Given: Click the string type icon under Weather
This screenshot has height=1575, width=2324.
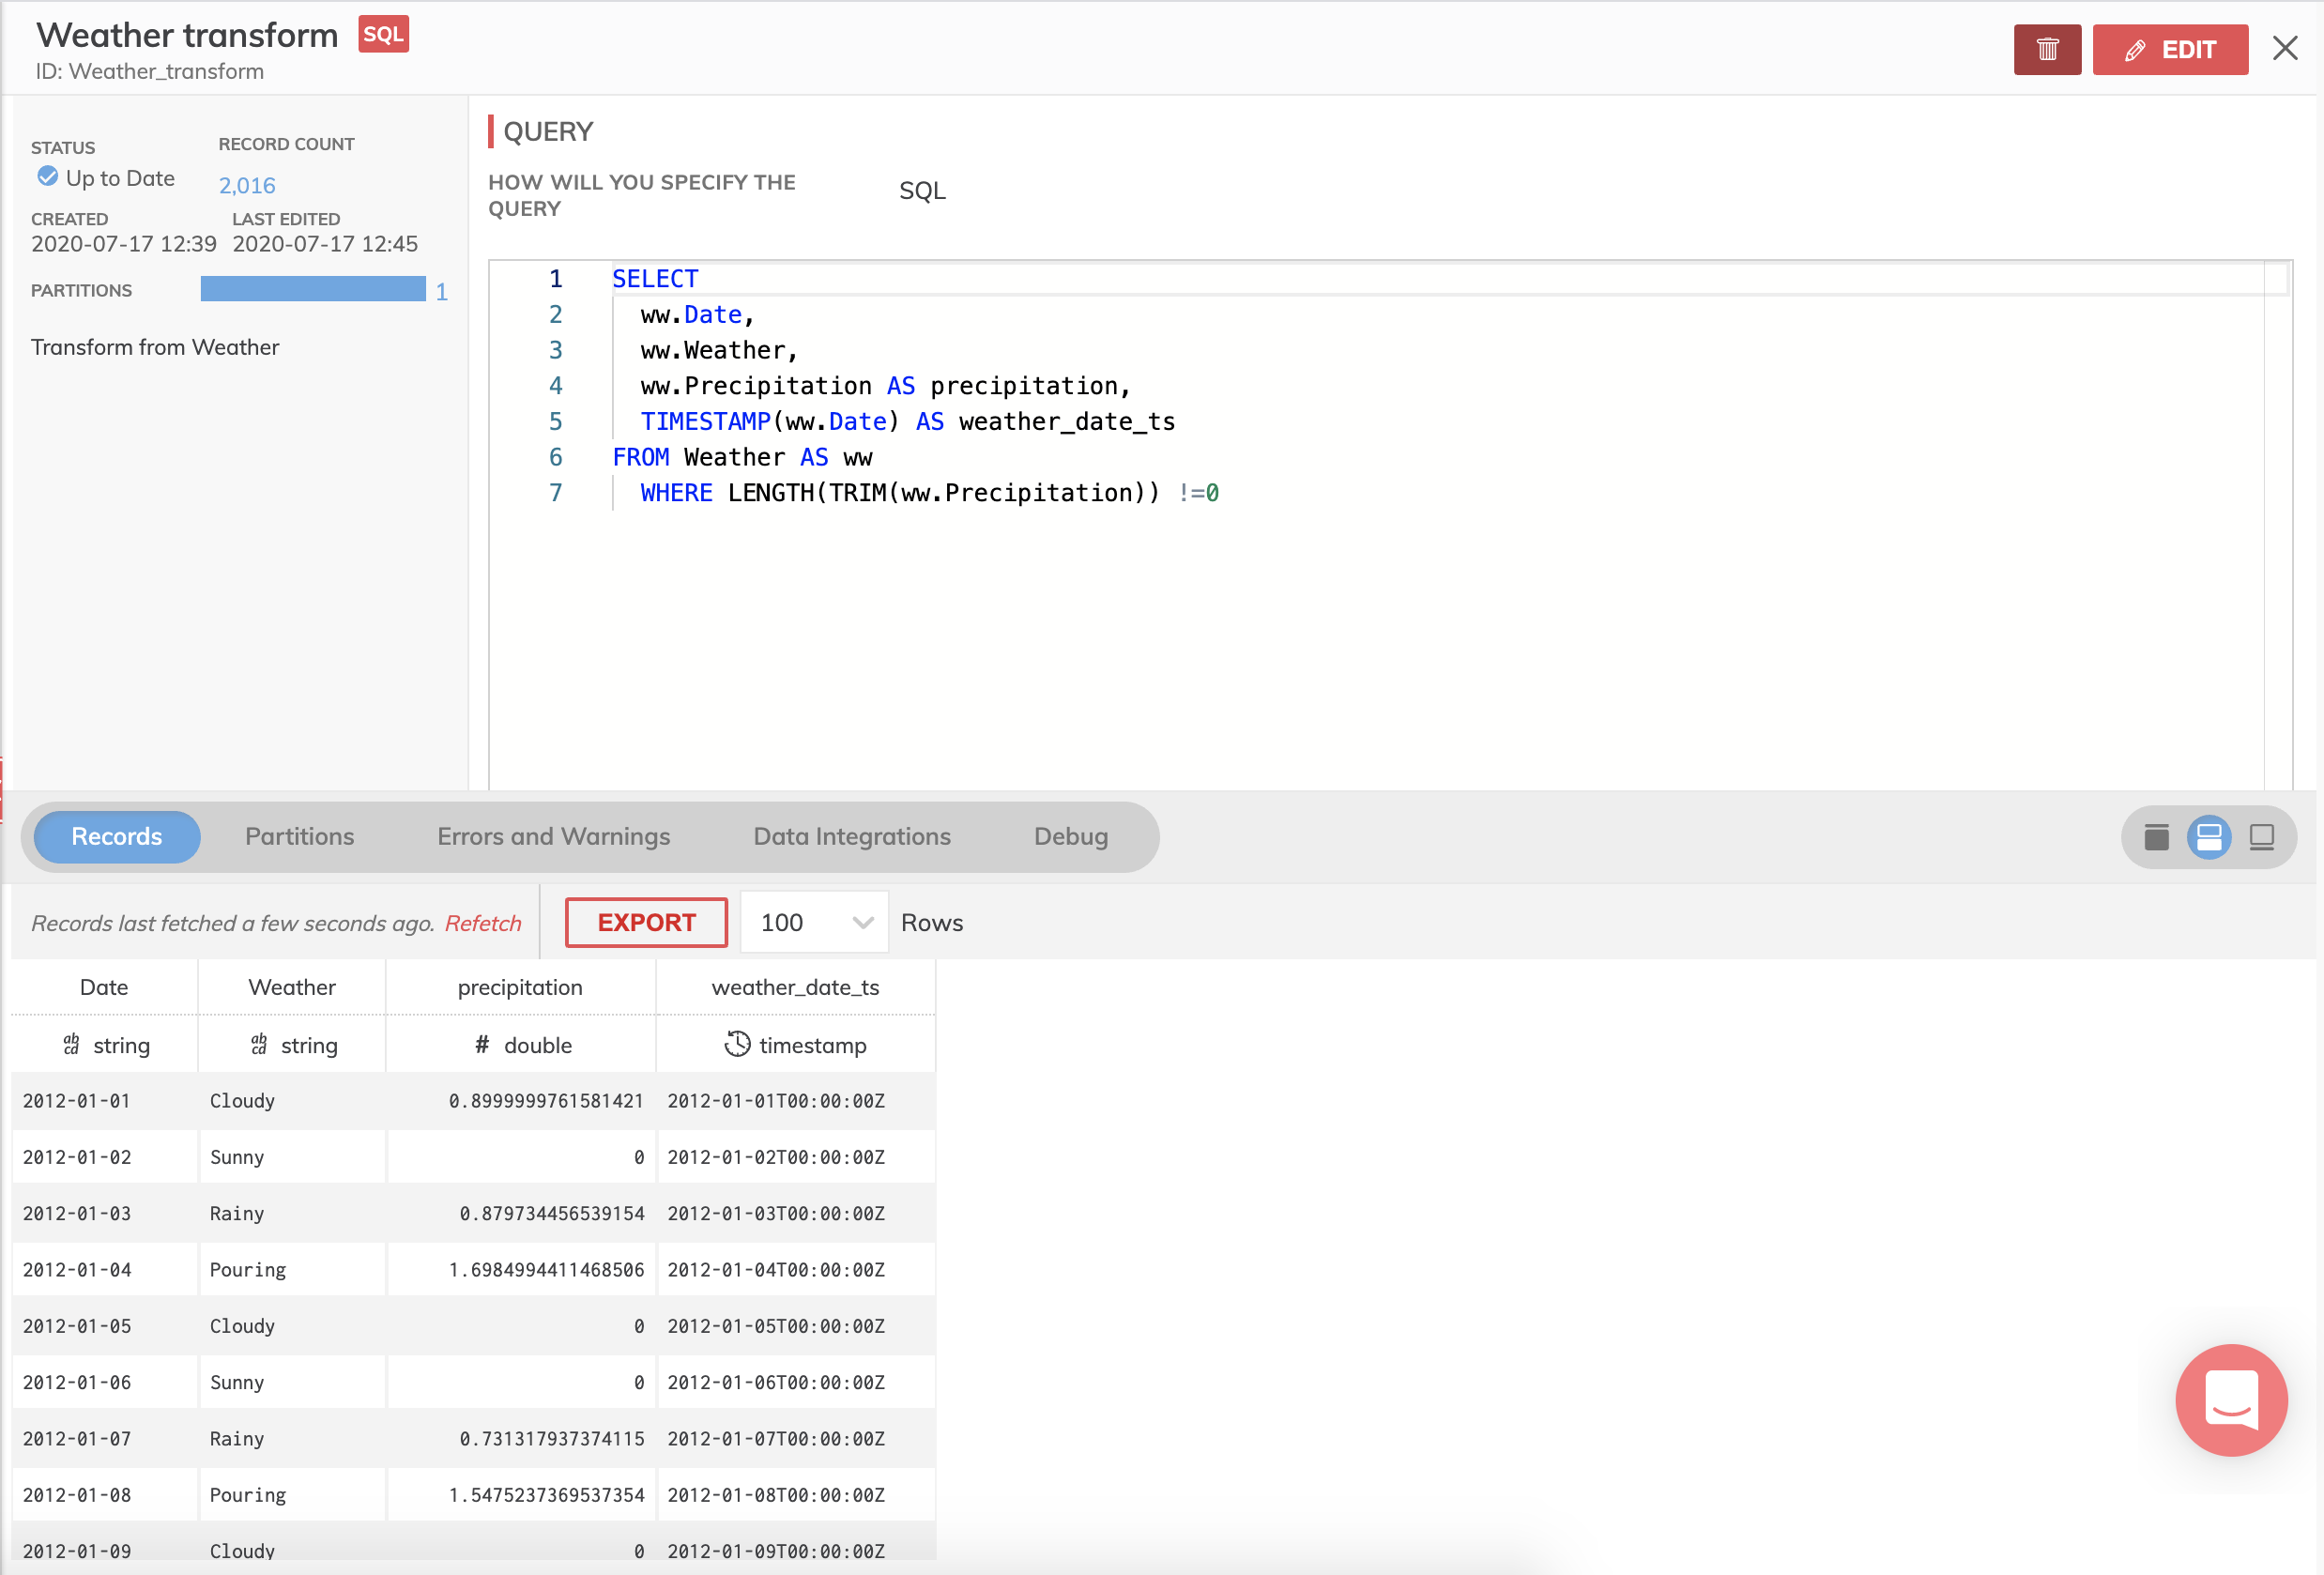Looking at the screenshot, I should point(259,1045).
